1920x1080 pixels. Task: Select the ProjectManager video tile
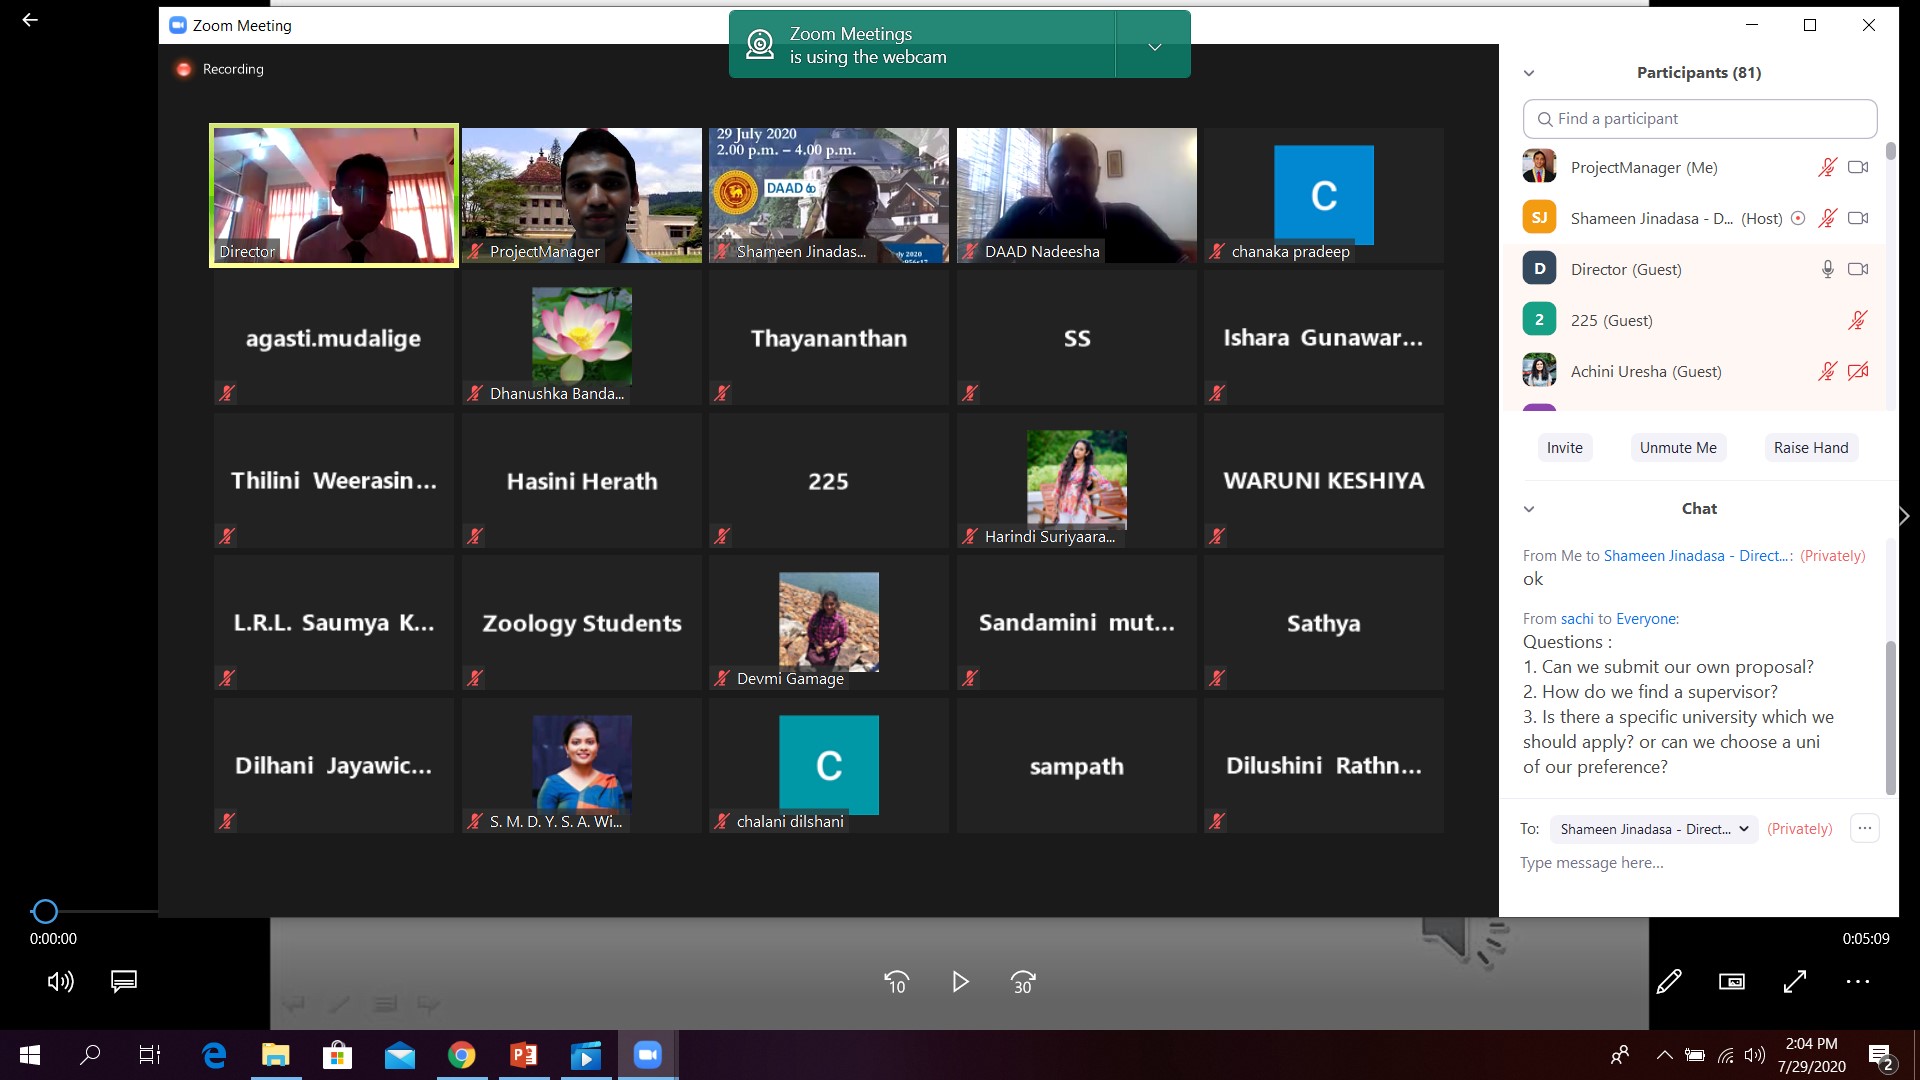[582, 195]
